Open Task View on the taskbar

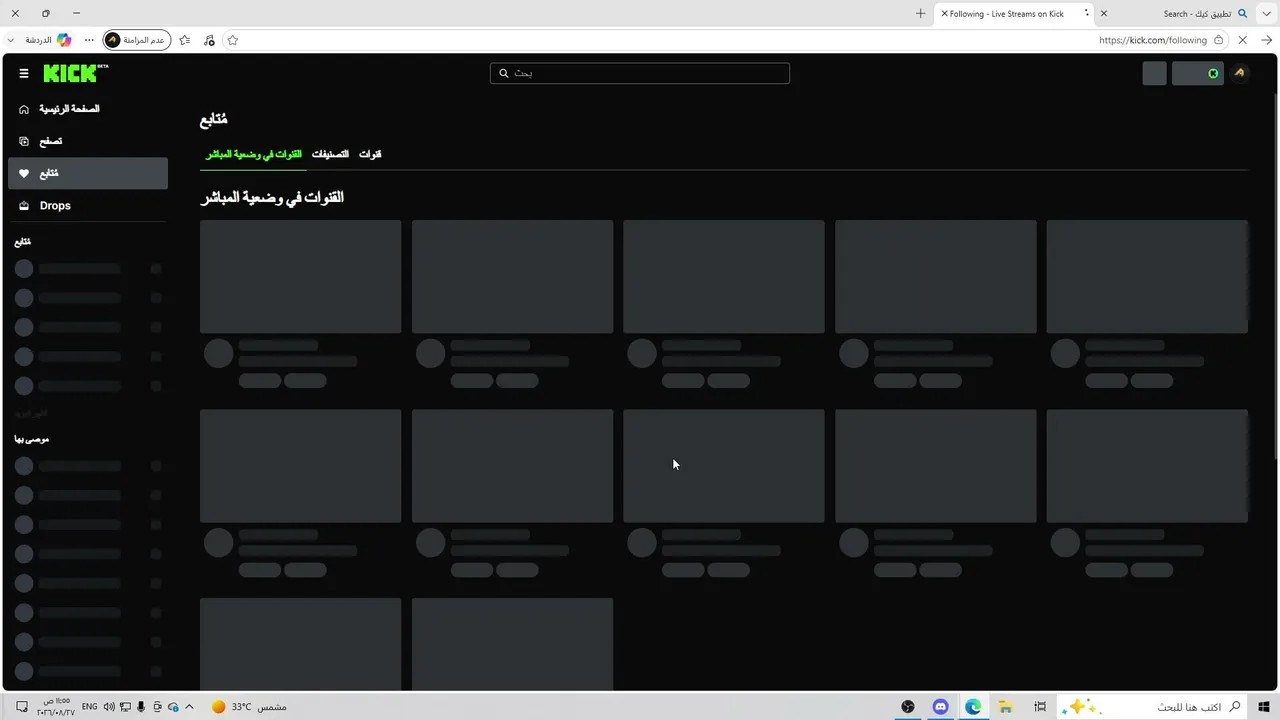pos(1040,707)
